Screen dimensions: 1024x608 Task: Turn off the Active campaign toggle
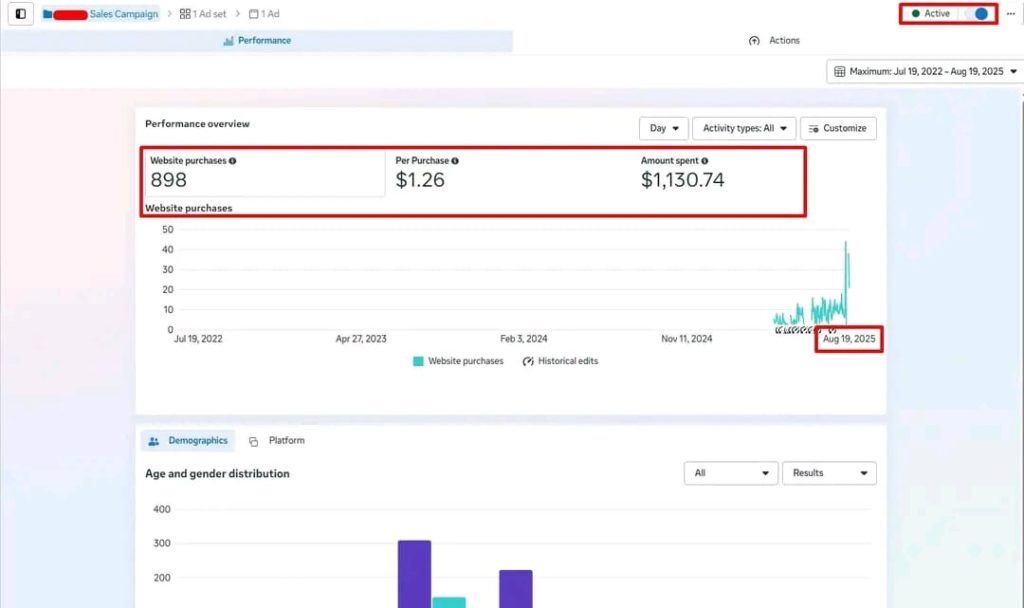point(979,14)
